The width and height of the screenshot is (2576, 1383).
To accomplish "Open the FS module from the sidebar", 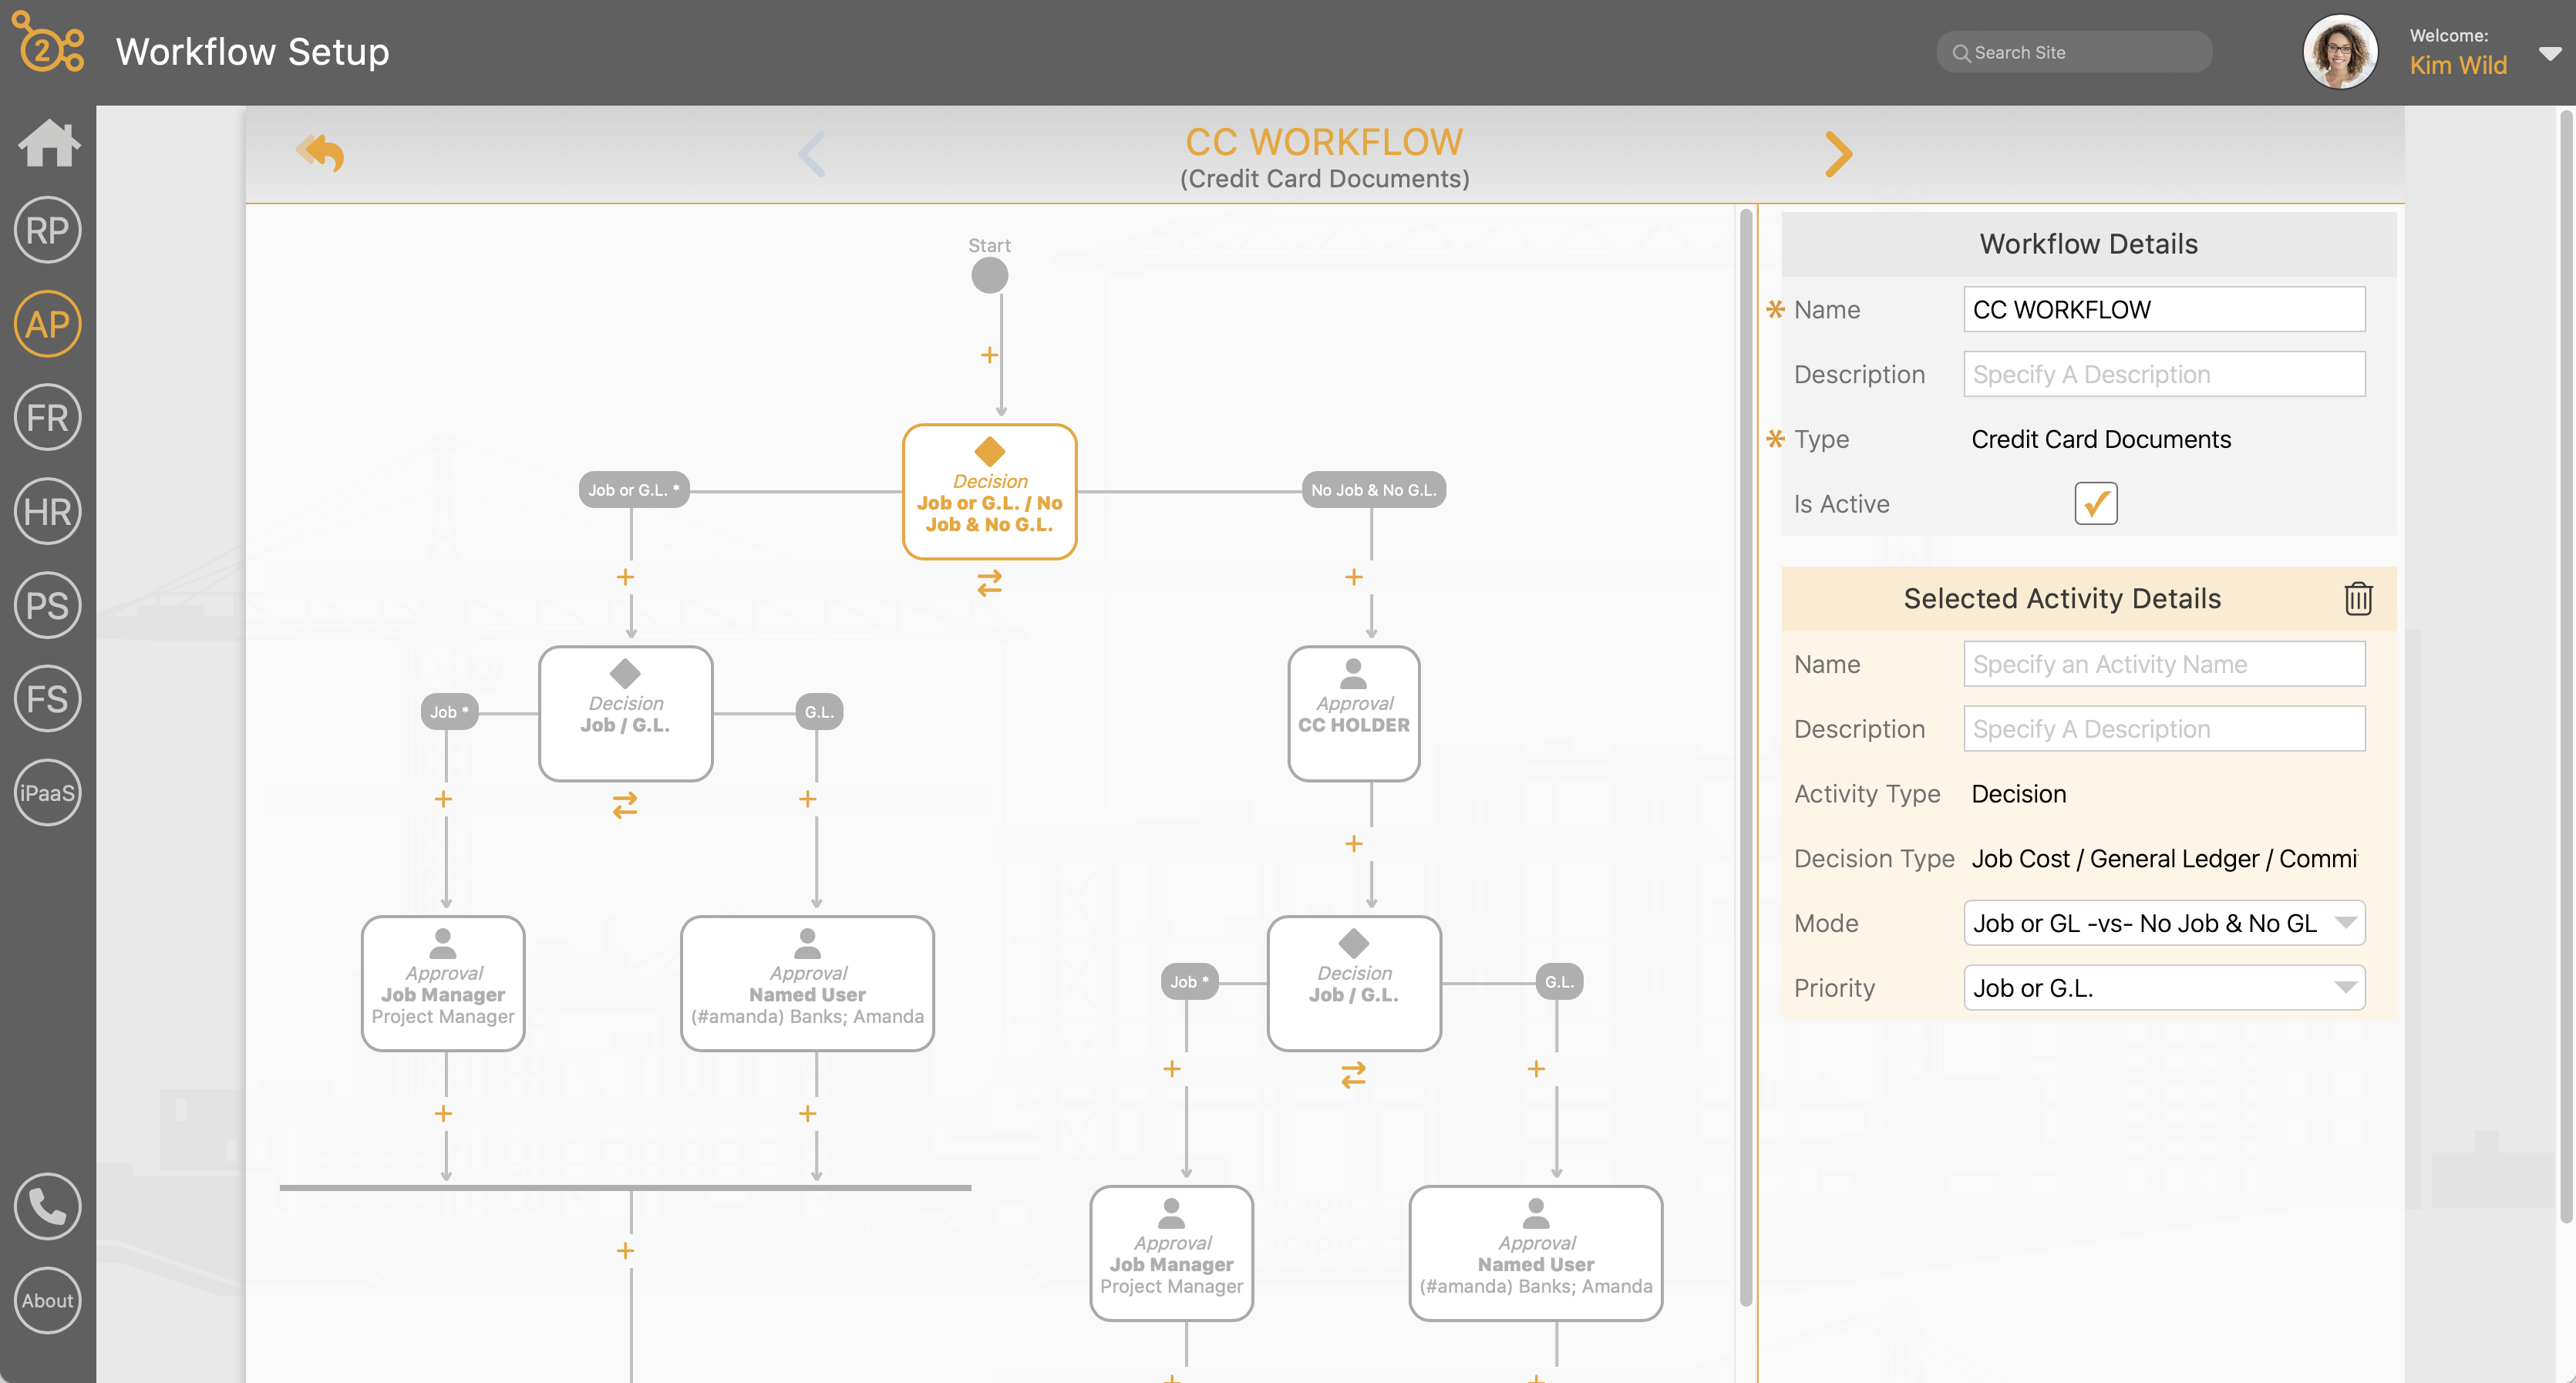I will [47, 699].
